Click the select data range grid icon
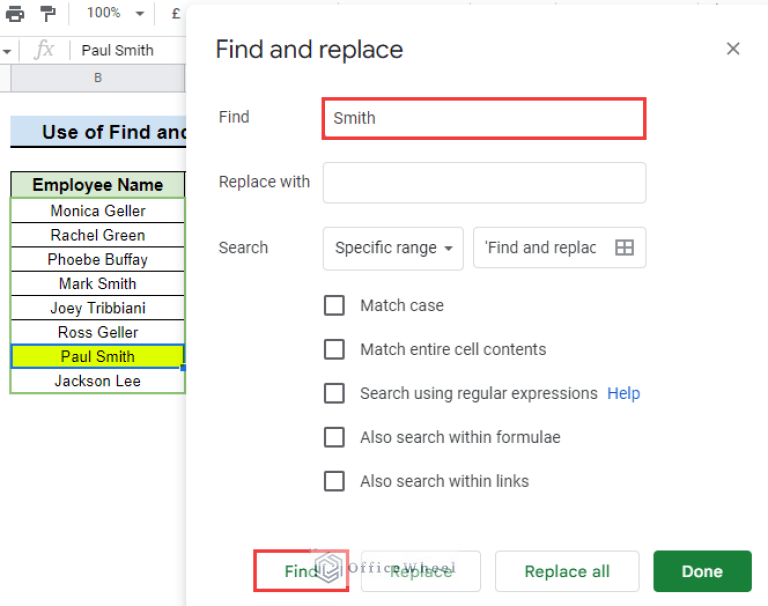The height and width of the screenshot is (606, 768). tap(624, 248)
